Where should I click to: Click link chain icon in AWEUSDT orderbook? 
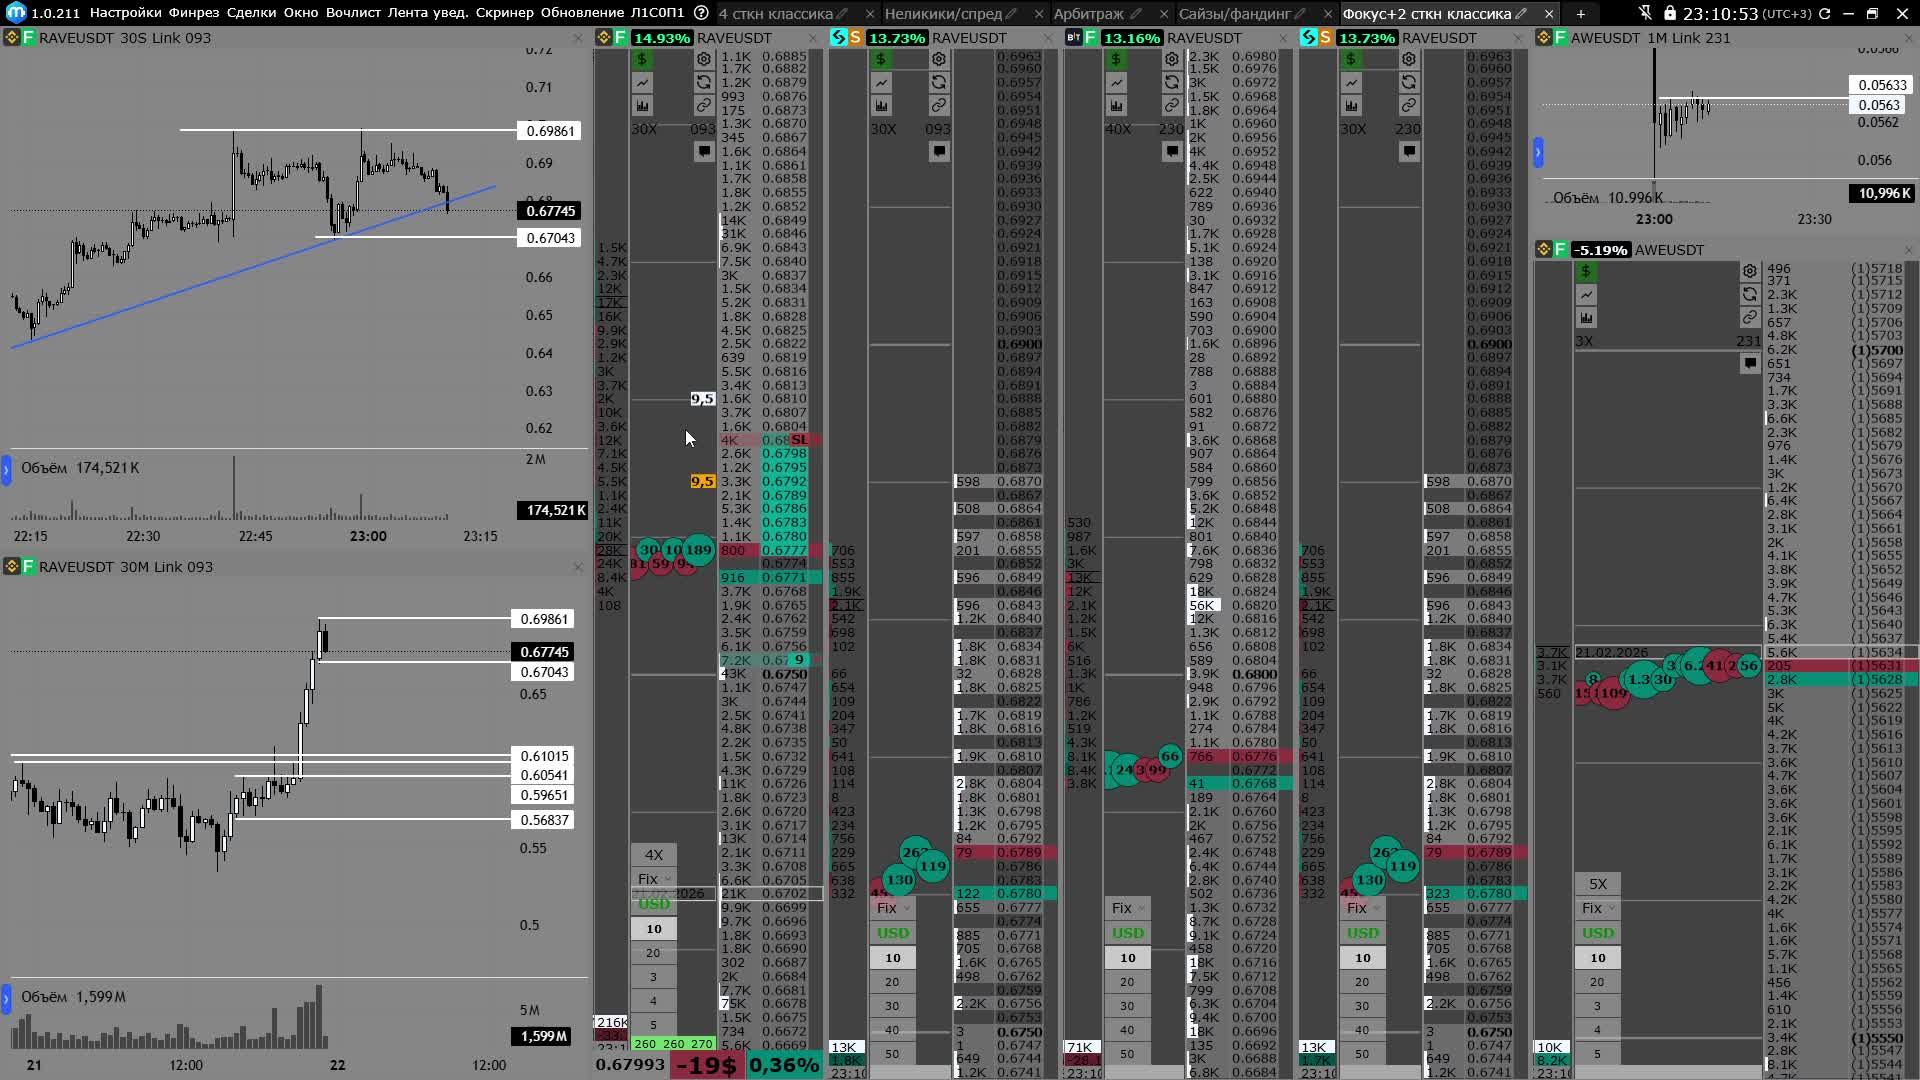(1749, 317)
